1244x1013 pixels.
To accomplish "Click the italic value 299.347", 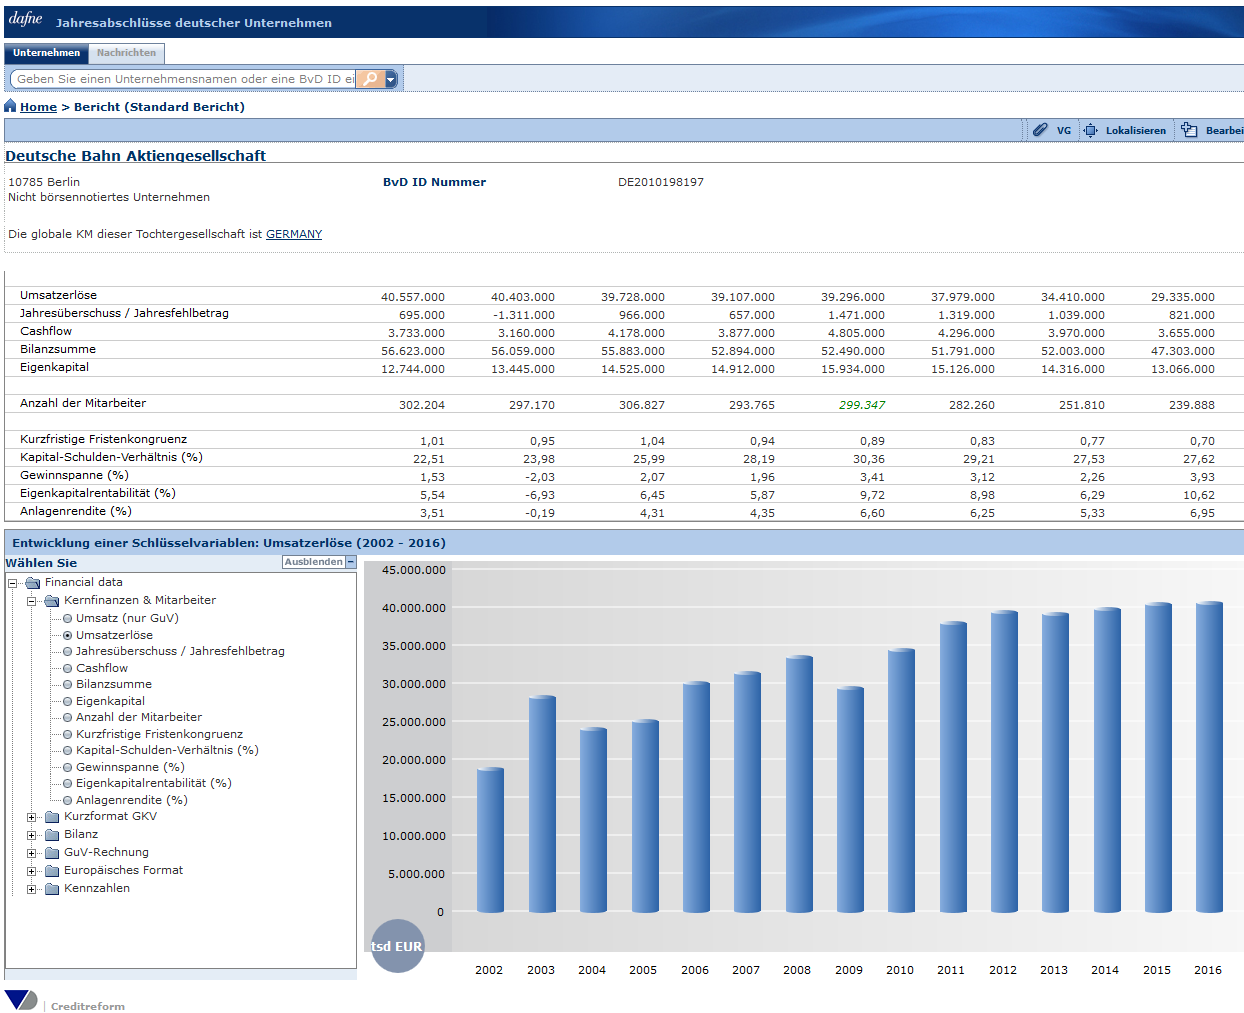I will click(x=862, y=405).
